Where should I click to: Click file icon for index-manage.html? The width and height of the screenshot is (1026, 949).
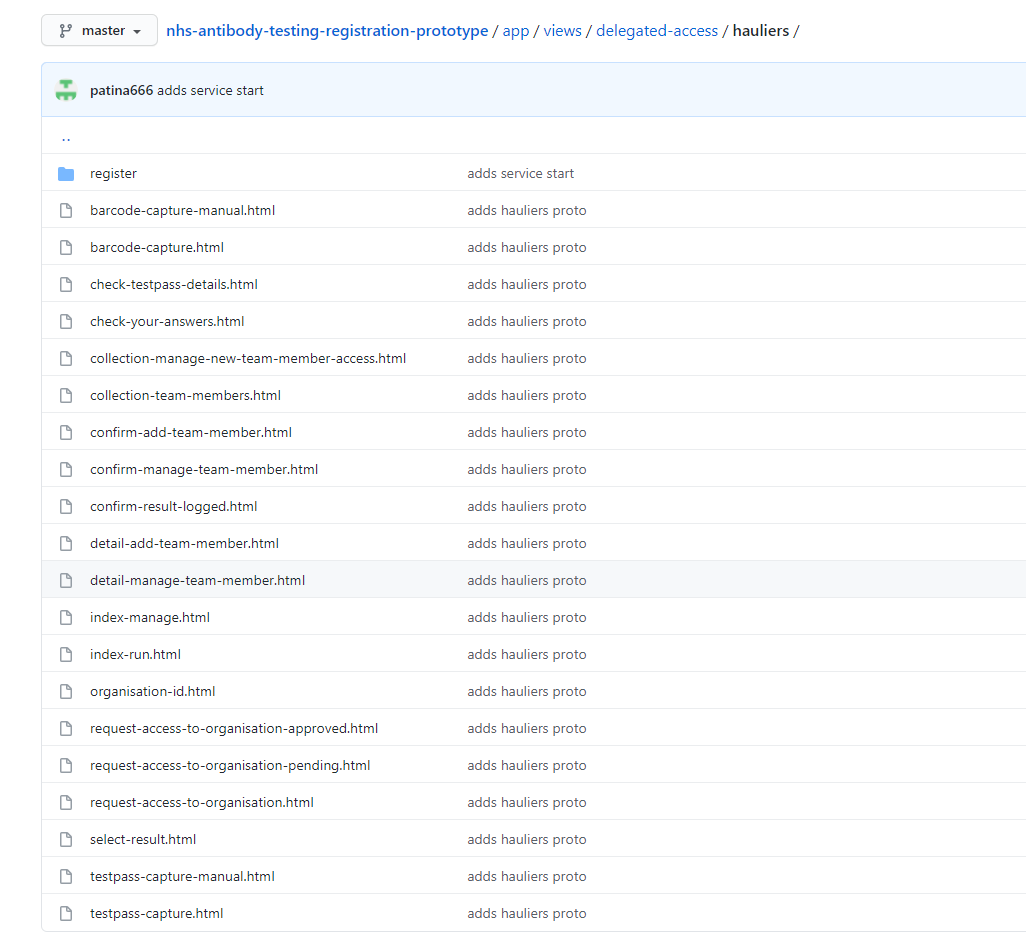coord(66,617)
